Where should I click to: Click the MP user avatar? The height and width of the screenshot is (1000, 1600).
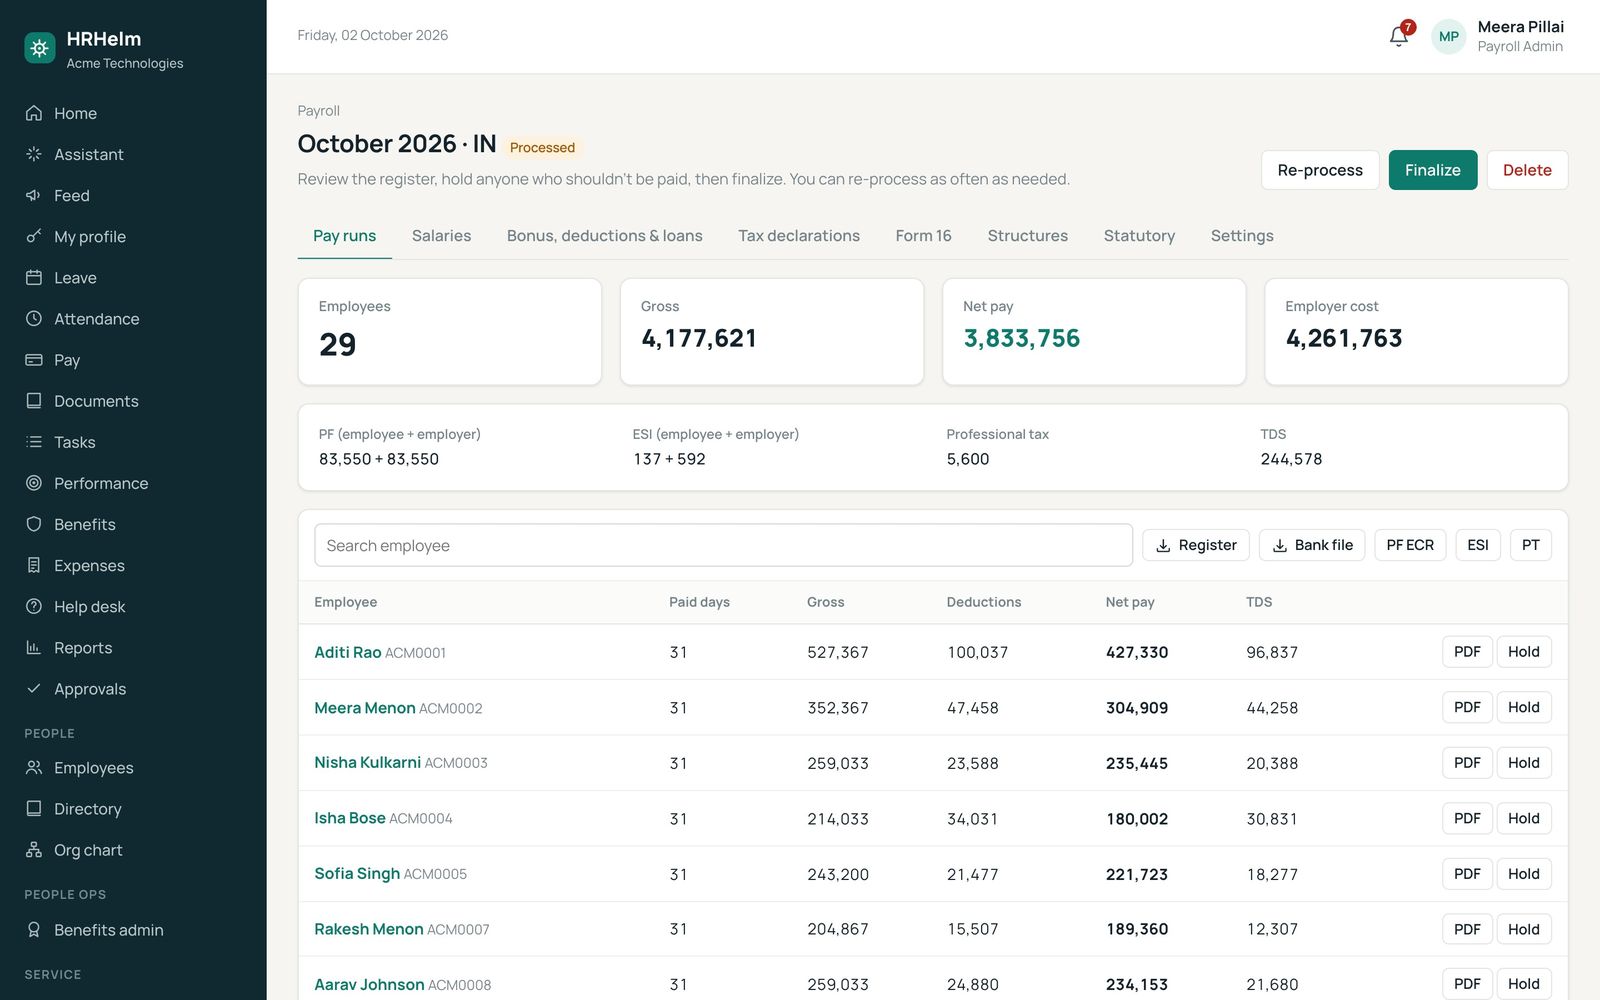[1448, 36]
